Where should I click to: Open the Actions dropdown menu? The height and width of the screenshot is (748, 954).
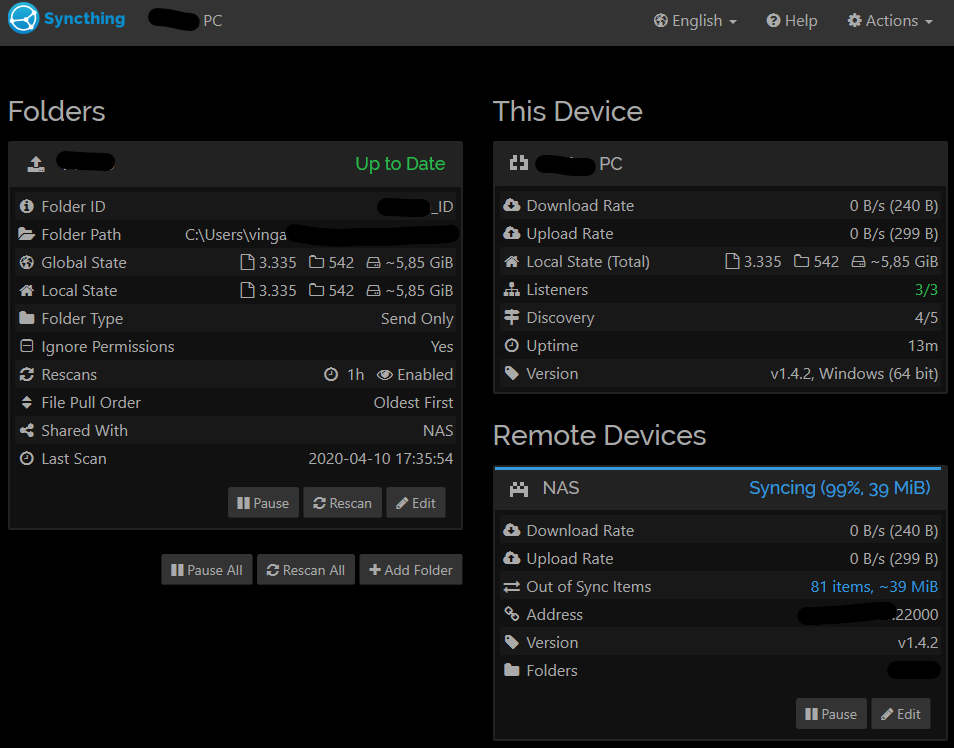coord(890,21)
